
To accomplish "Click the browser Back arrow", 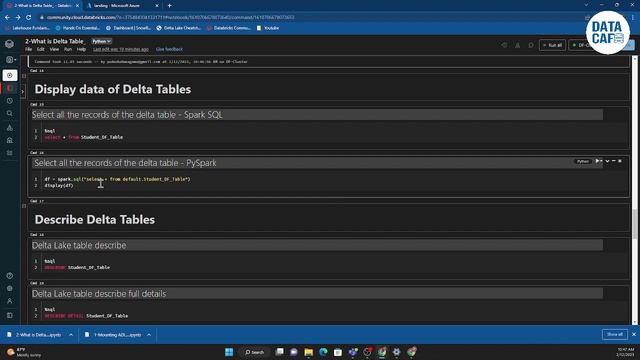I will (7, 18).
